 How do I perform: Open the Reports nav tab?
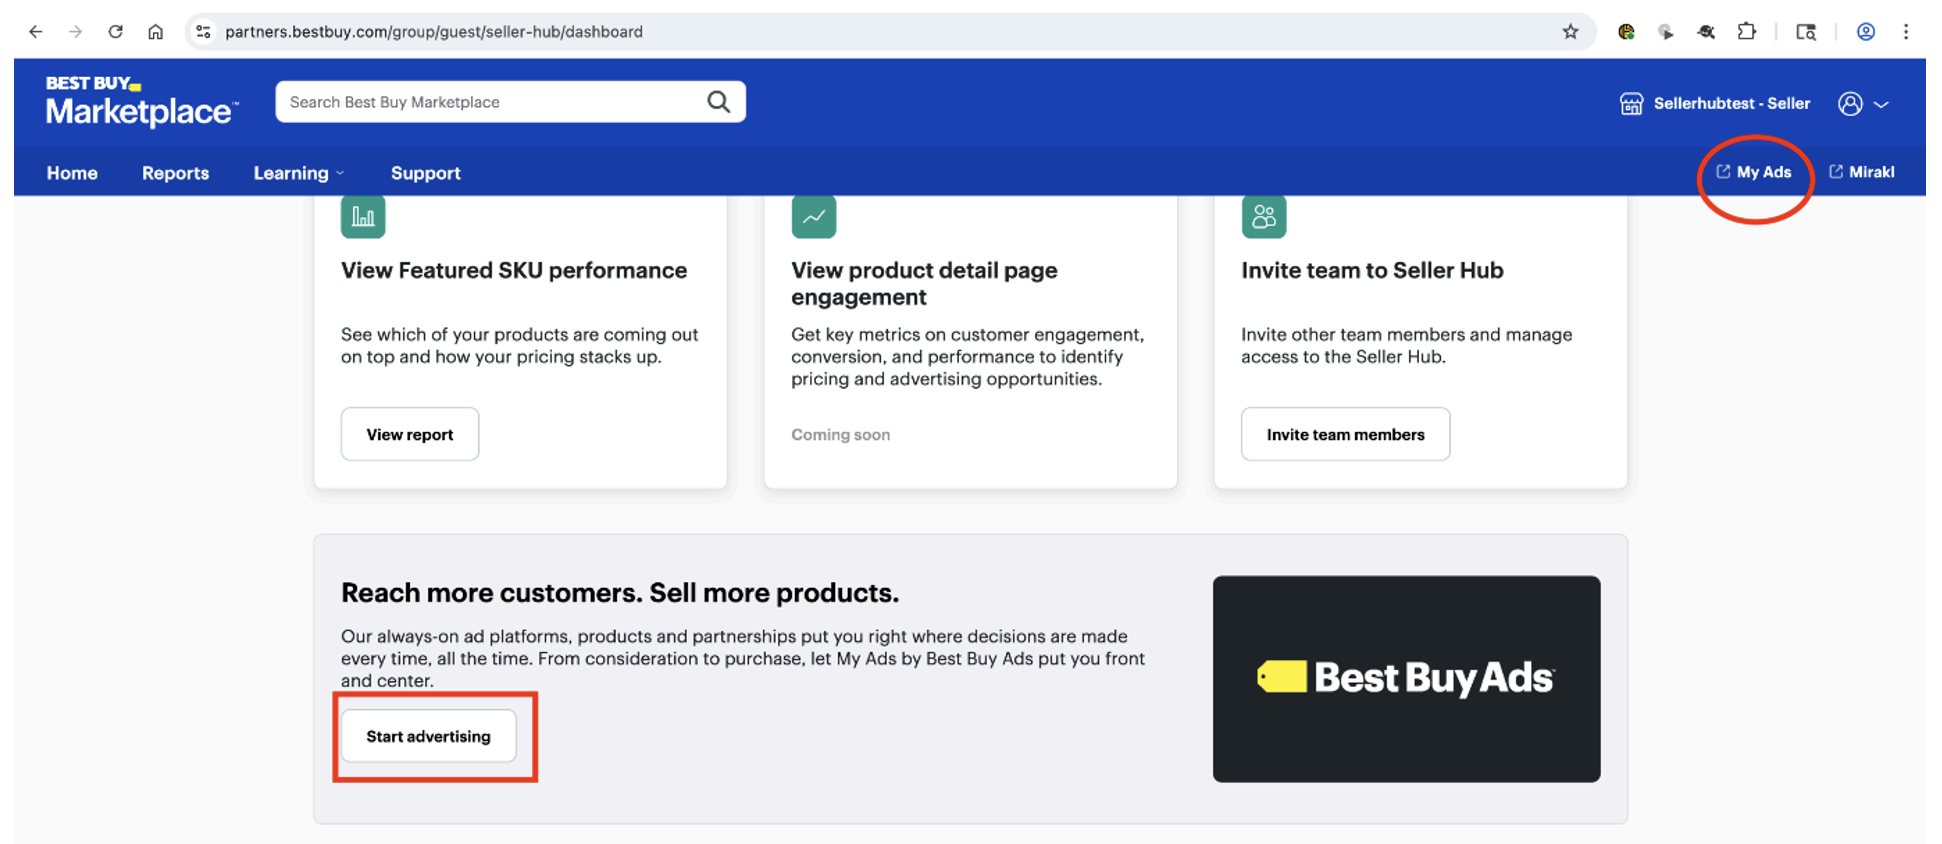[x=175, y=173]
